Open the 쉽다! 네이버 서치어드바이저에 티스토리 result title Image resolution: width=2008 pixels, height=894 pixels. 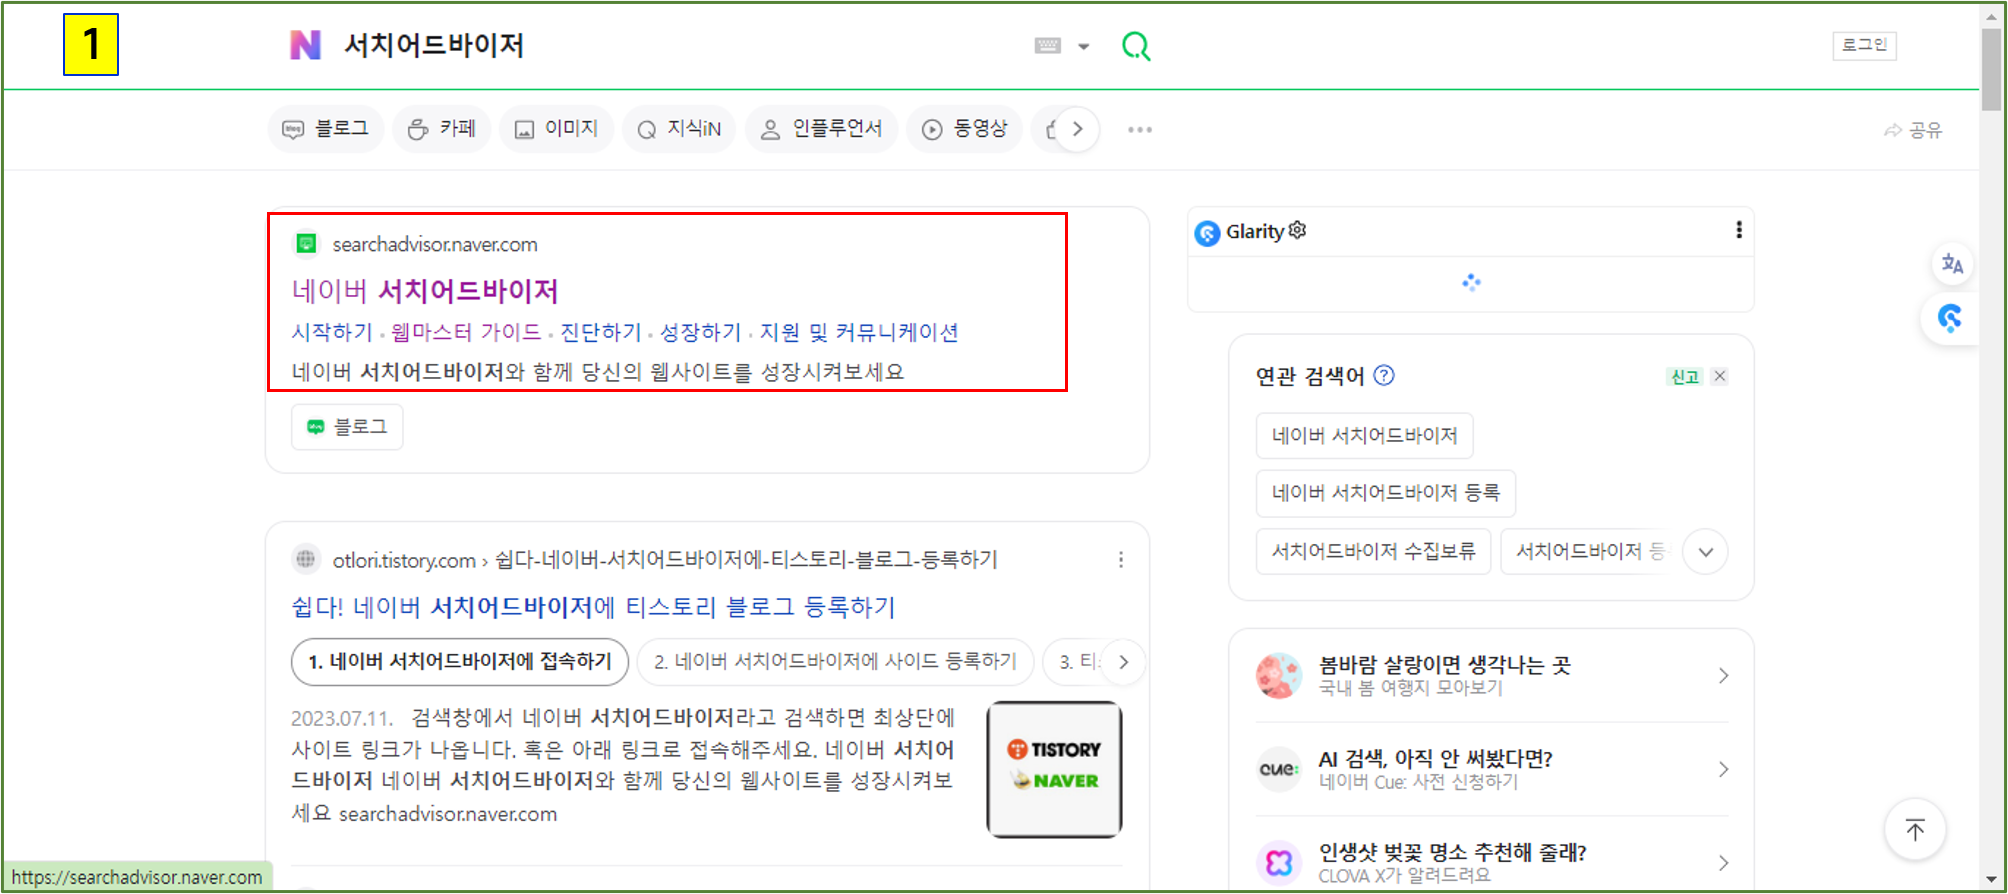tap(593, 607)
